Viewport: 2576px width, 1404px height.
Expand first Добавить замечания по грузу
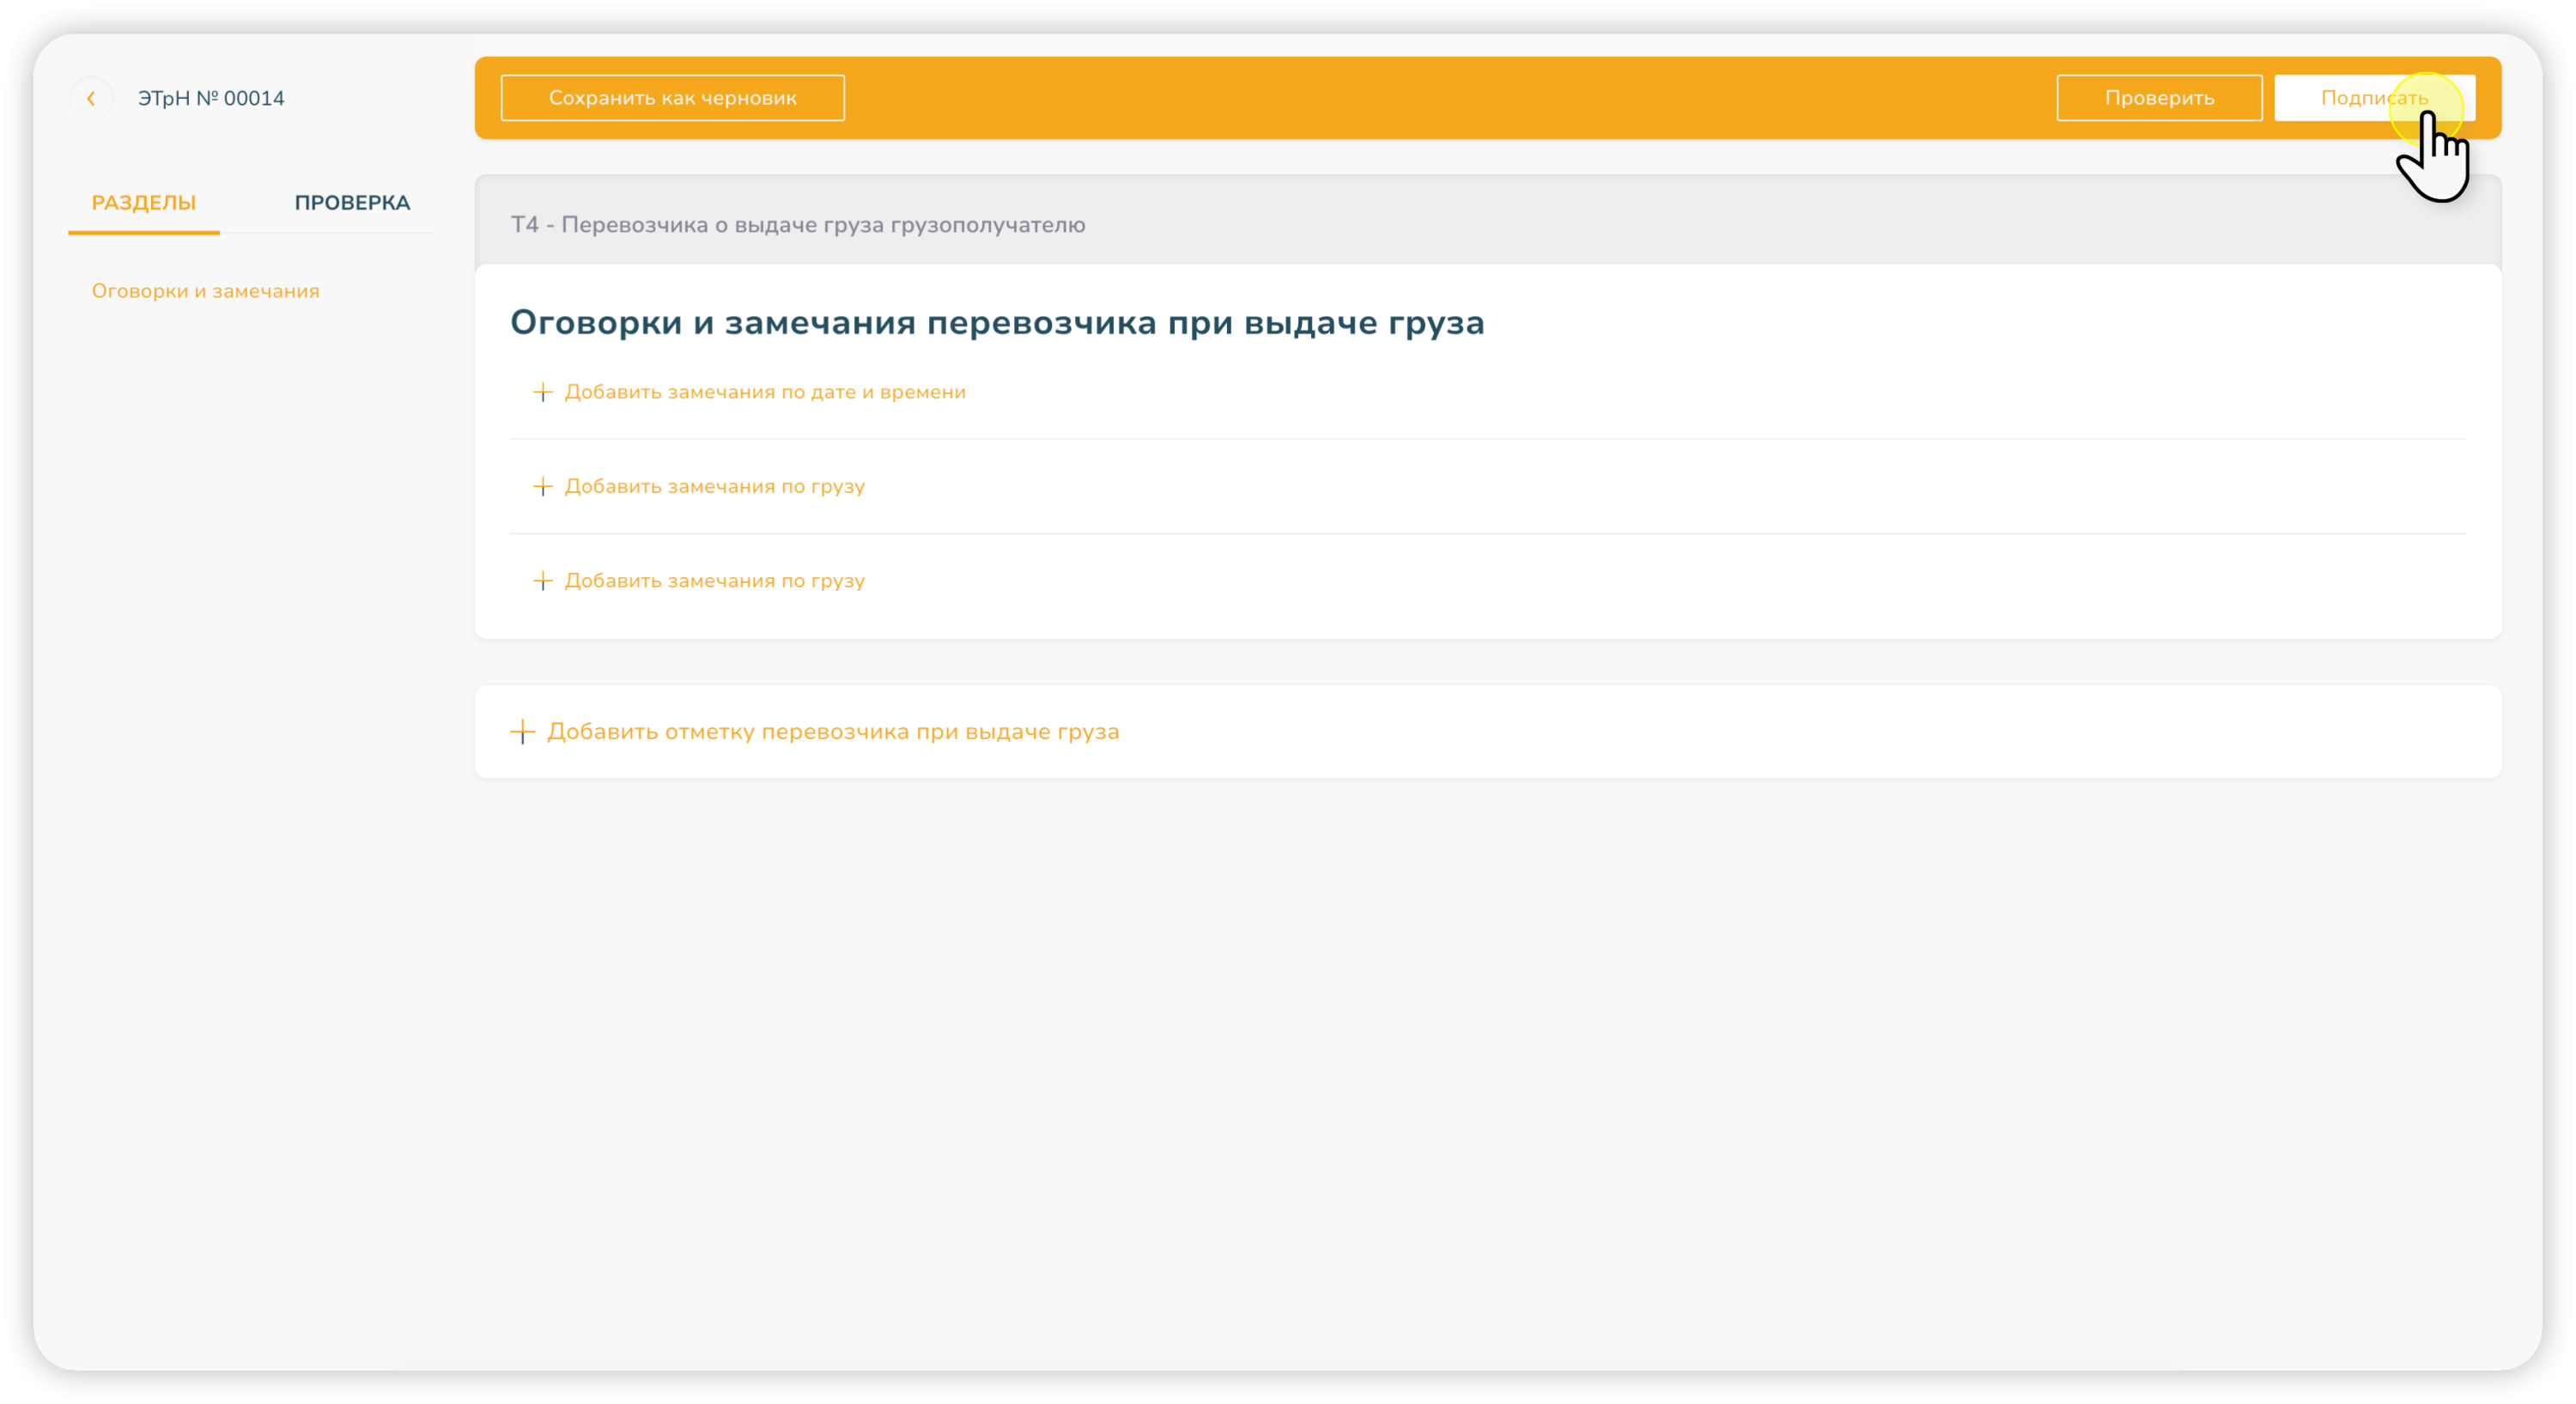click(714, 487)
